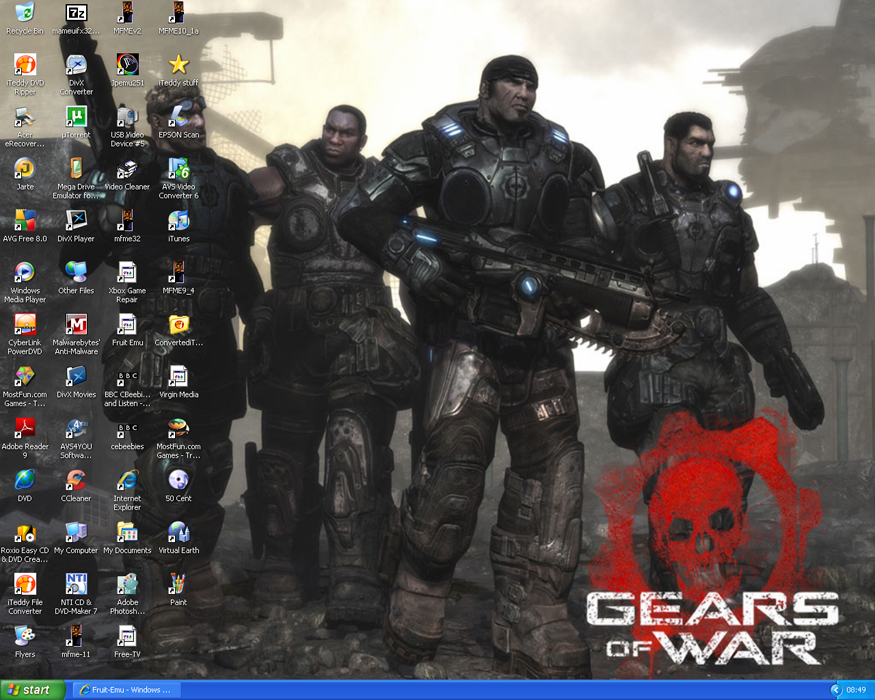
Task: Select the Mega Drive Emulator icon
Action: 76,168
